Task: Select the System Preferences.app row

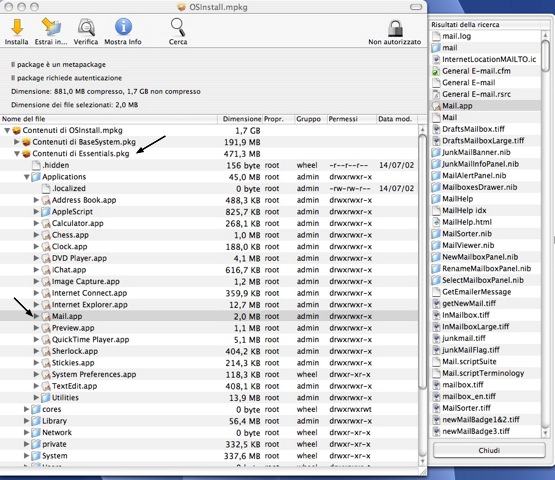Action: 209,375
